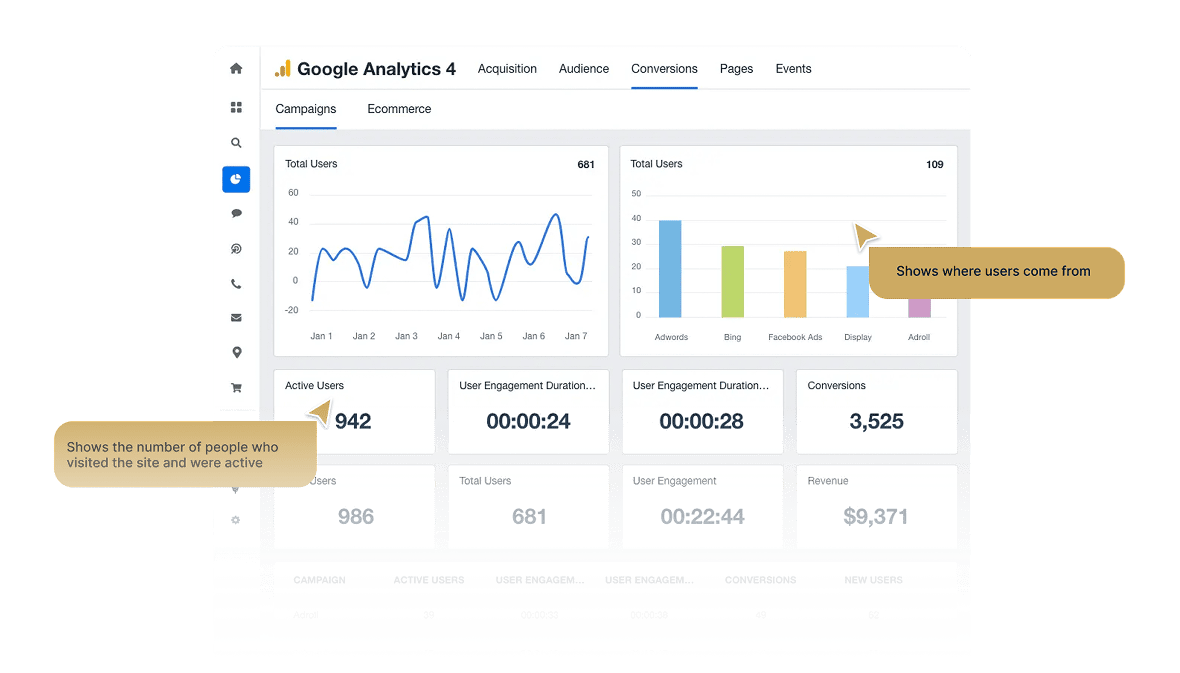Viewport: 1180px width, 673px height.
Task: Click the 986 users value
Action: (x=356, y=516)
